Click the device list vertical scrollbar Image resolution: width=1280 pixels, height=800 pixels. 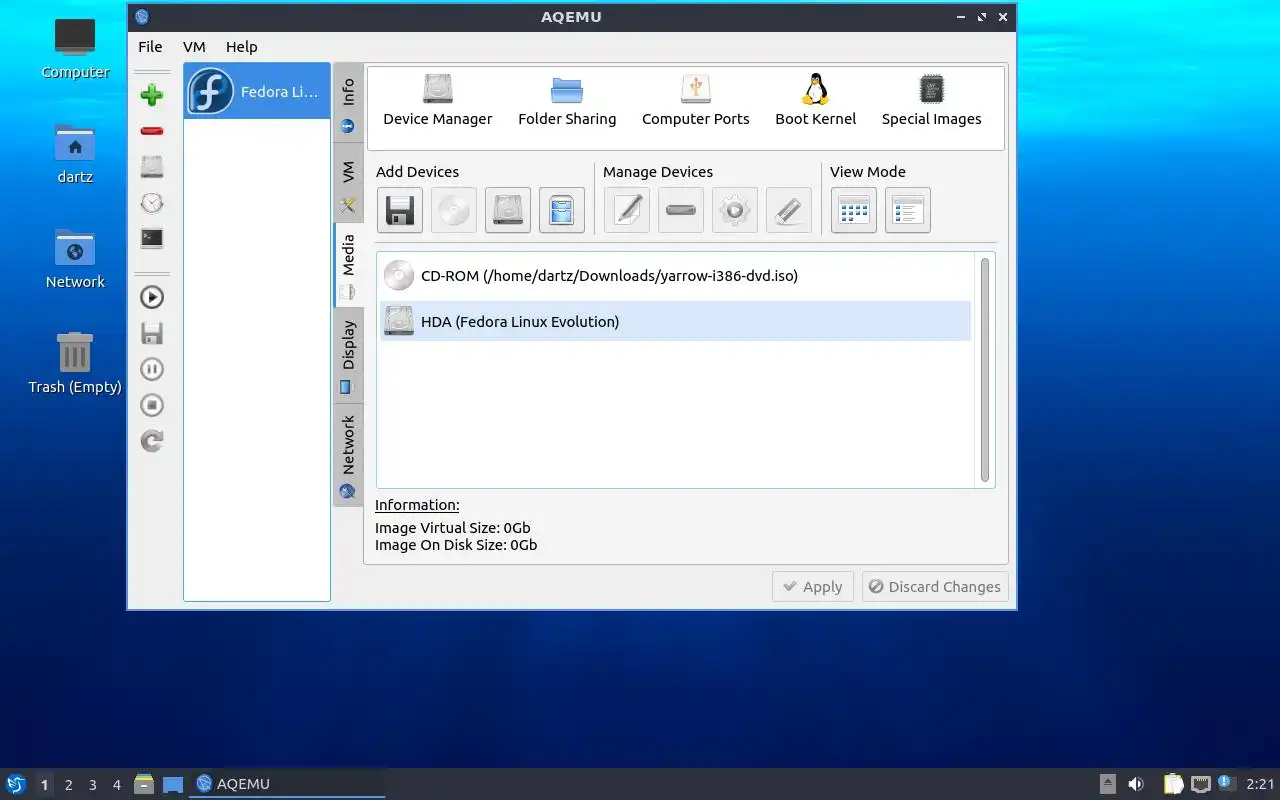coord(985,369)
